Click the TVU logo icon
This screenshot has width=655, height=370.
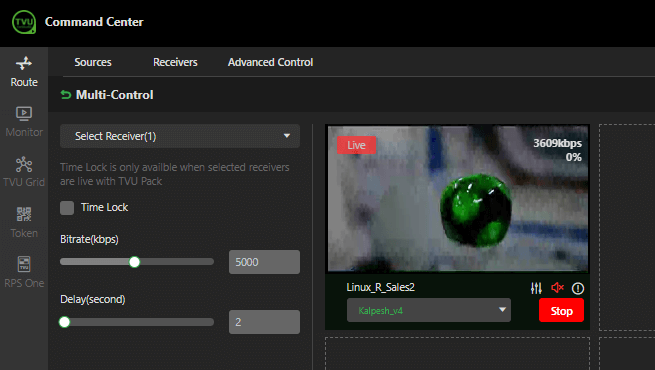[x=24, y=22]
